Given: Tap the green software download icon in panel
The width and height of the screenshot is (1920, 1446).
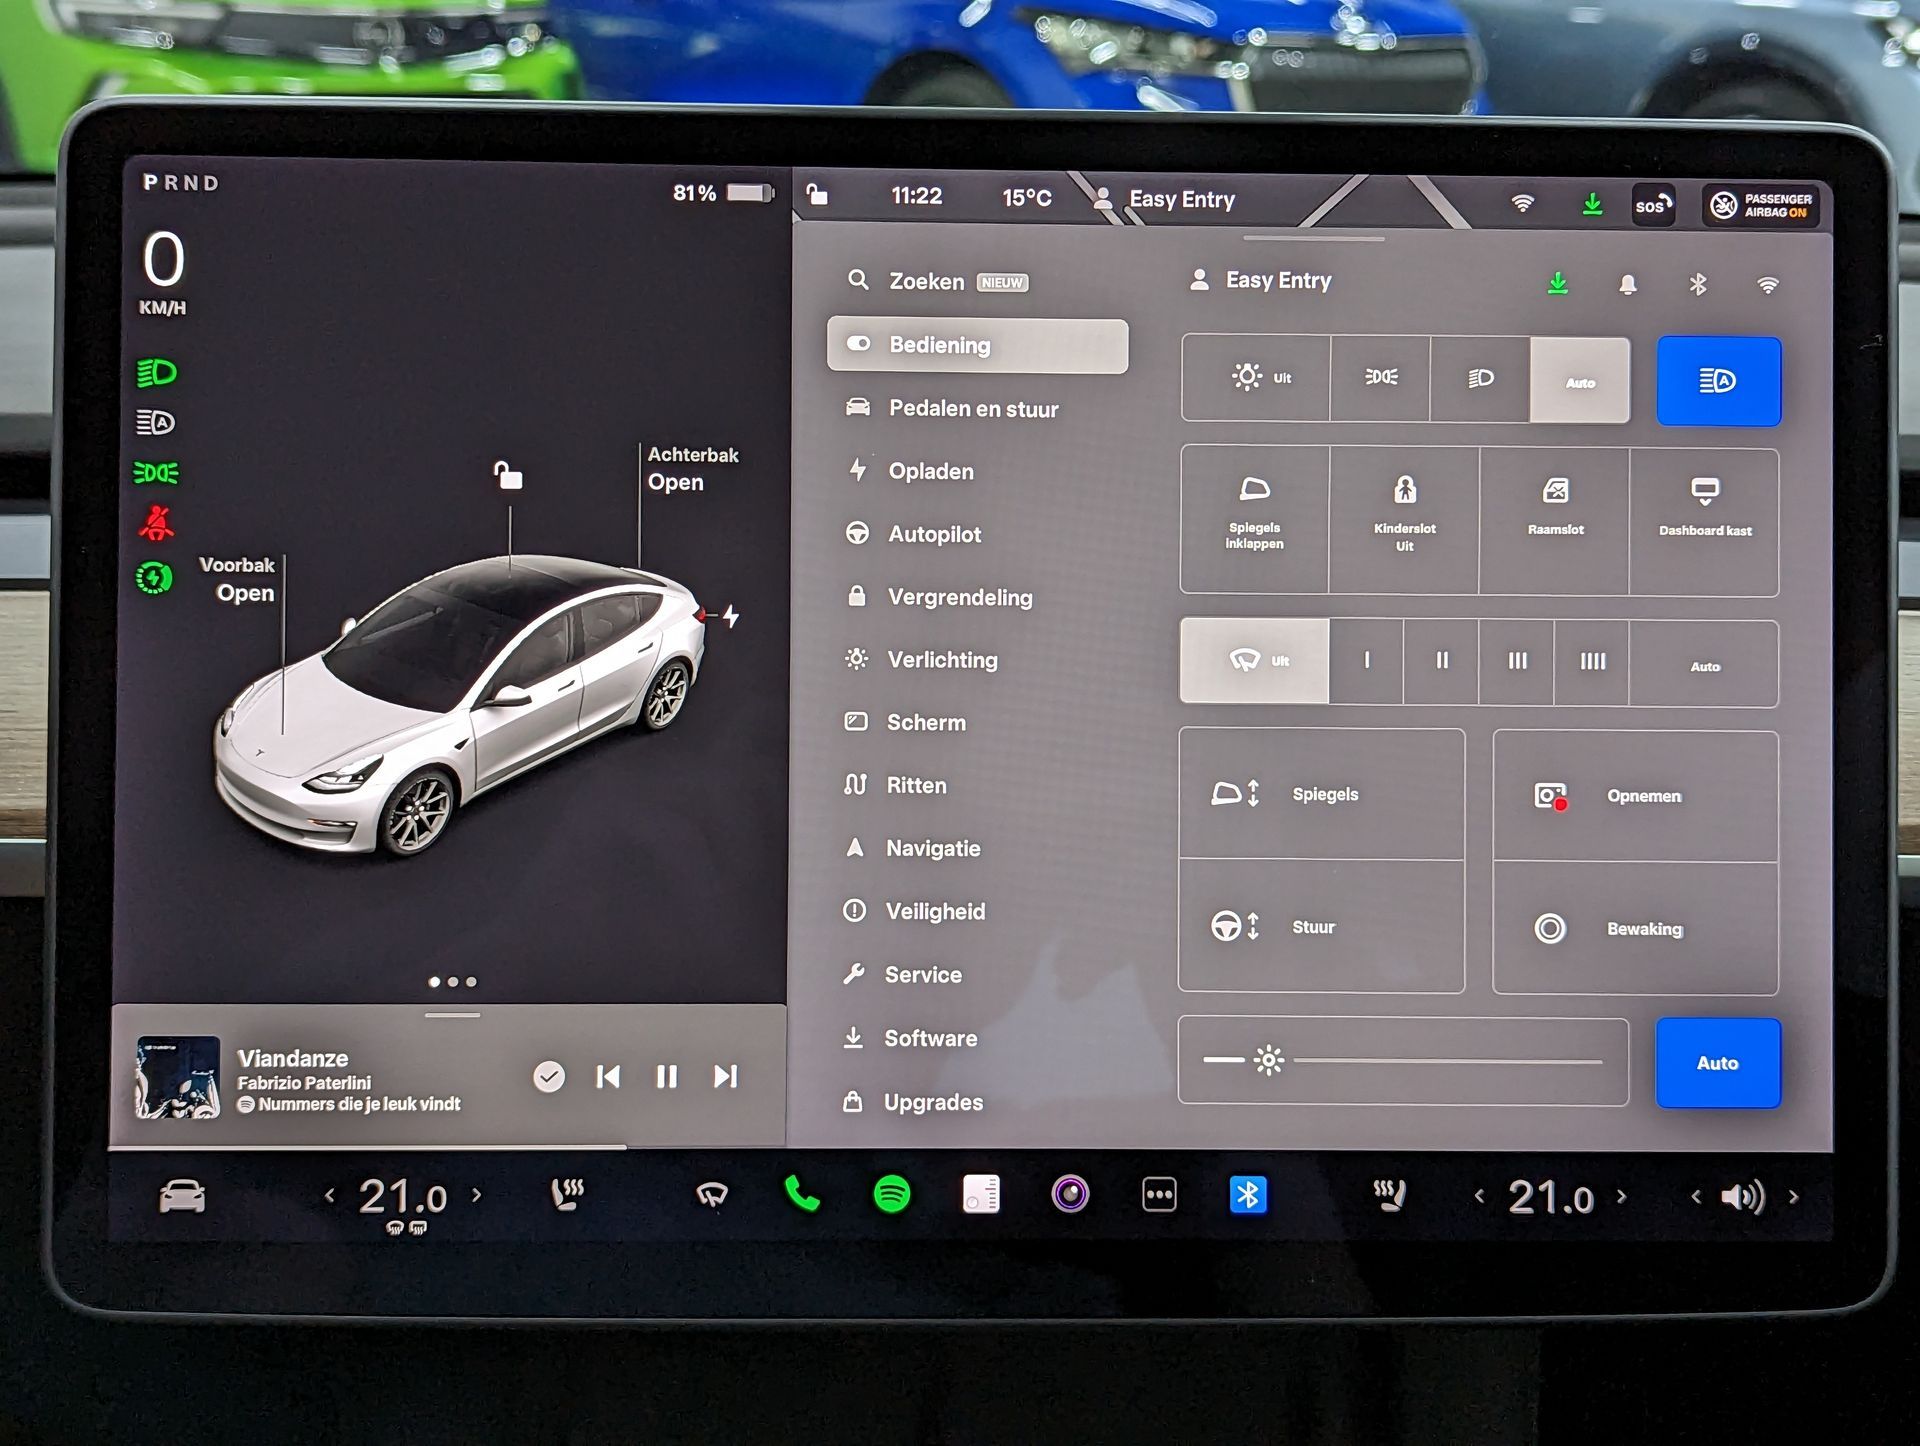Looking at the screenshot, I should tap(1558, 284).
